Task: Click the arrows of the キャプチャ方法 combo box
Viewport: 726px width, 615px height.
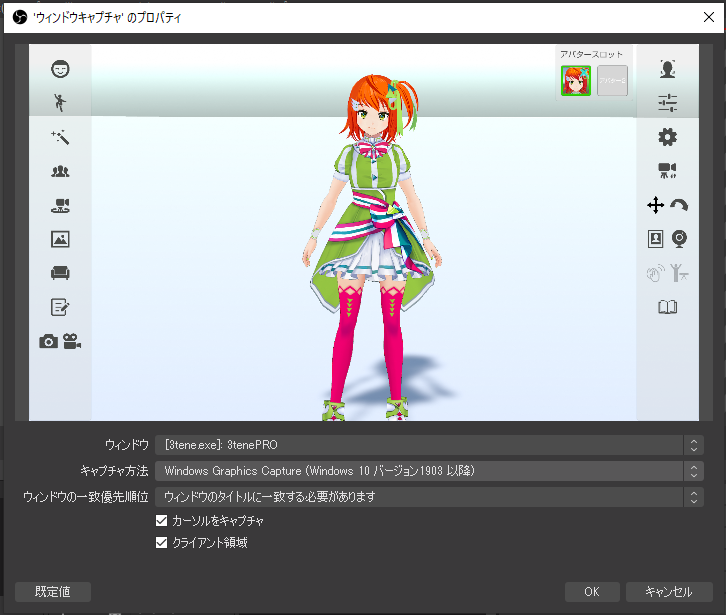Action: point(694,471)
